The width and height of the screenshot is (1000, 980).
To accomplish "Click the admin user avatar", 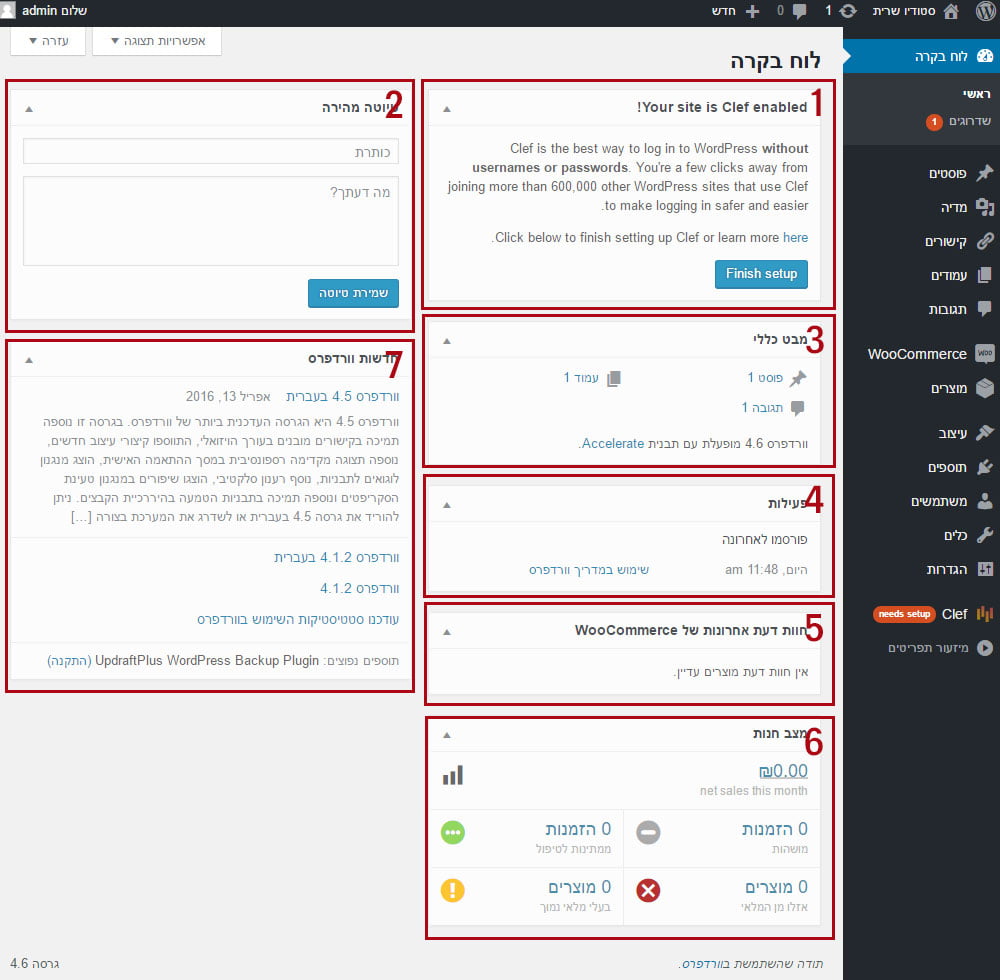I will click(x=8, y=10).
